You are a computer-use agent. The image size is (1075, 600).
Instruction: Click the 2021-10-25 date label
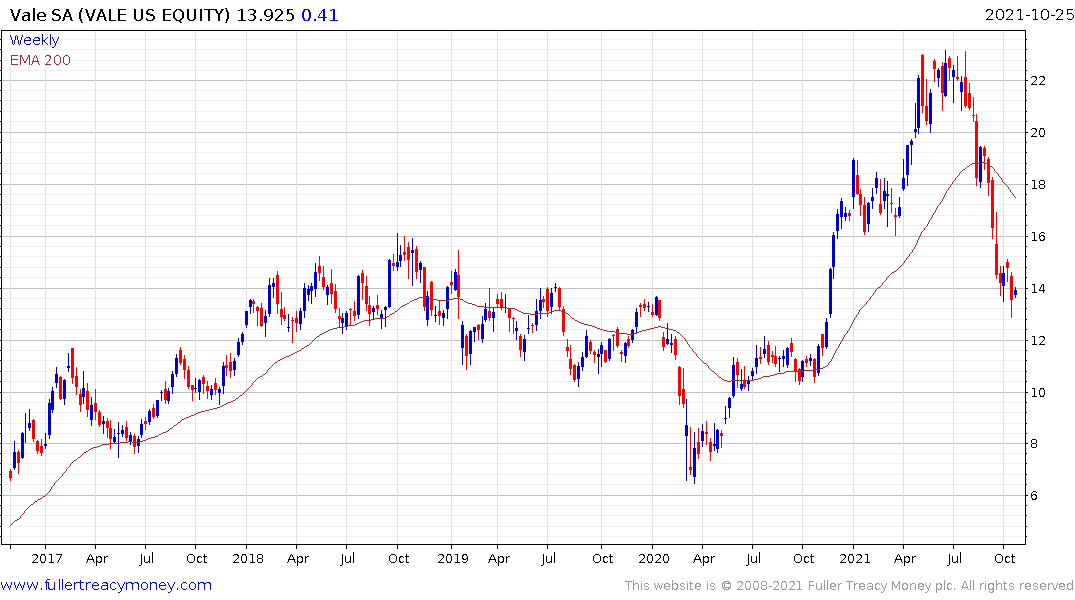(1029, 15)
